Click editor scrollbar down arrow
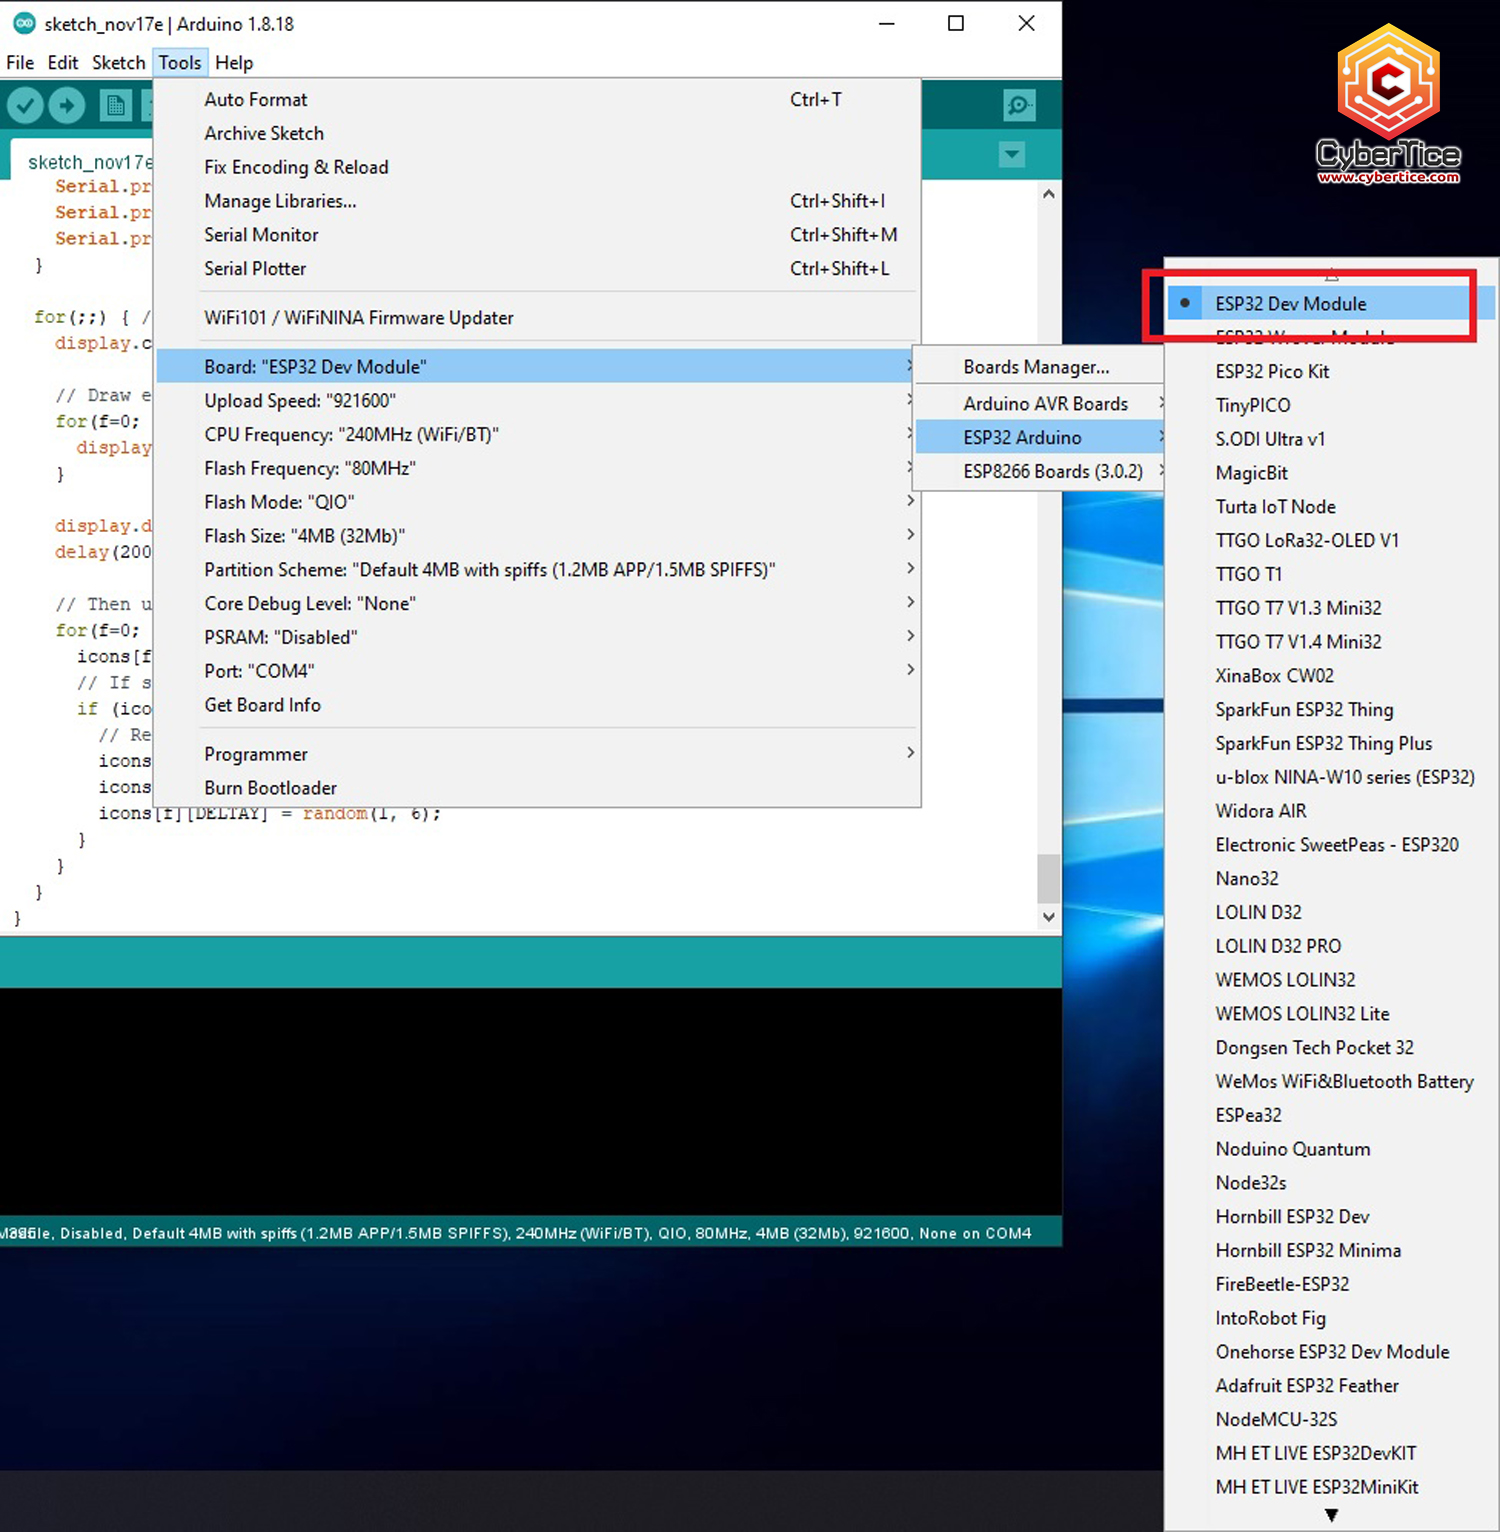This screenshot has height=1532, width=1500. tap(1048, 916)
